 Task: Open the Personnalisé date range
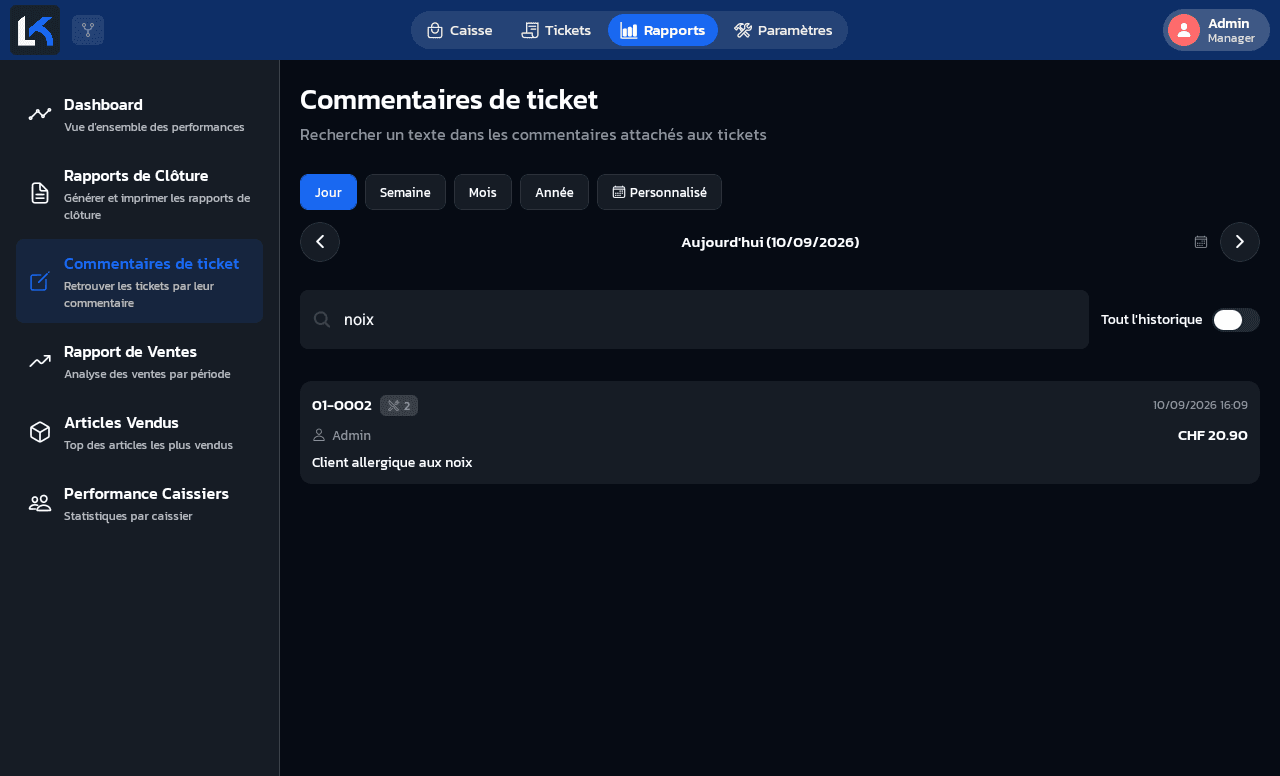pyautogui.click(x=659, y=192)
